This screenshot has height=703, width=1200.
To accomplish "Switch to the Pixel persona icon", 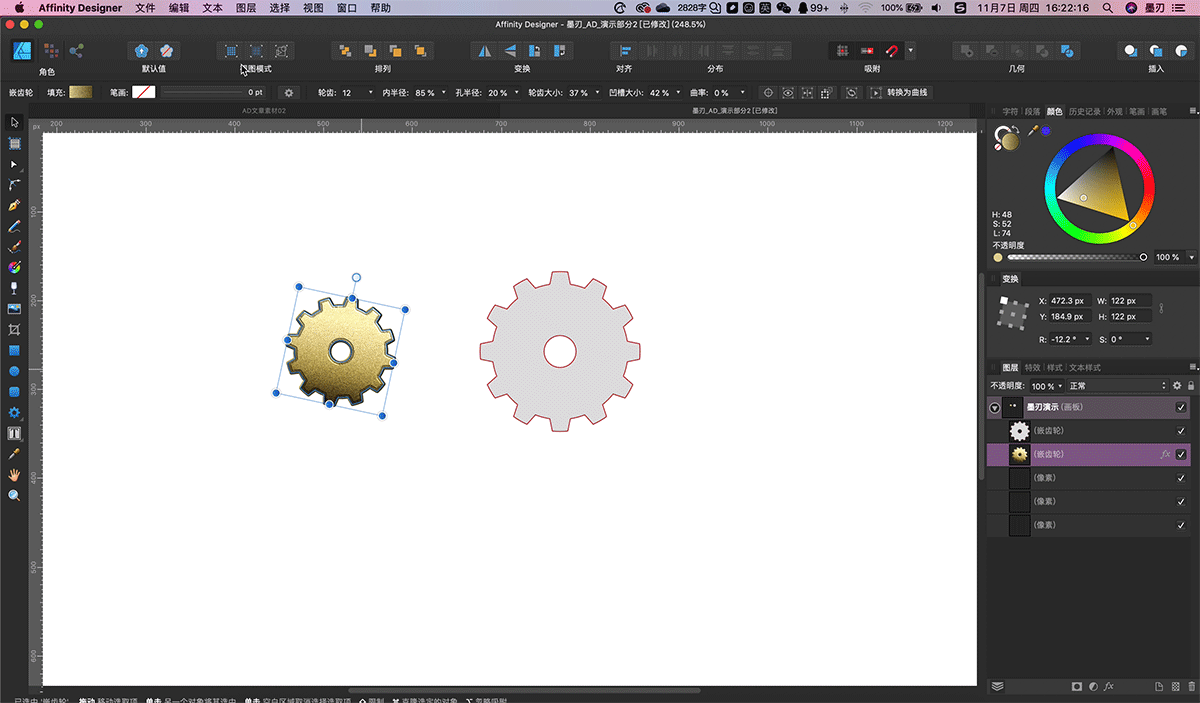I will [x=50, y=50].
